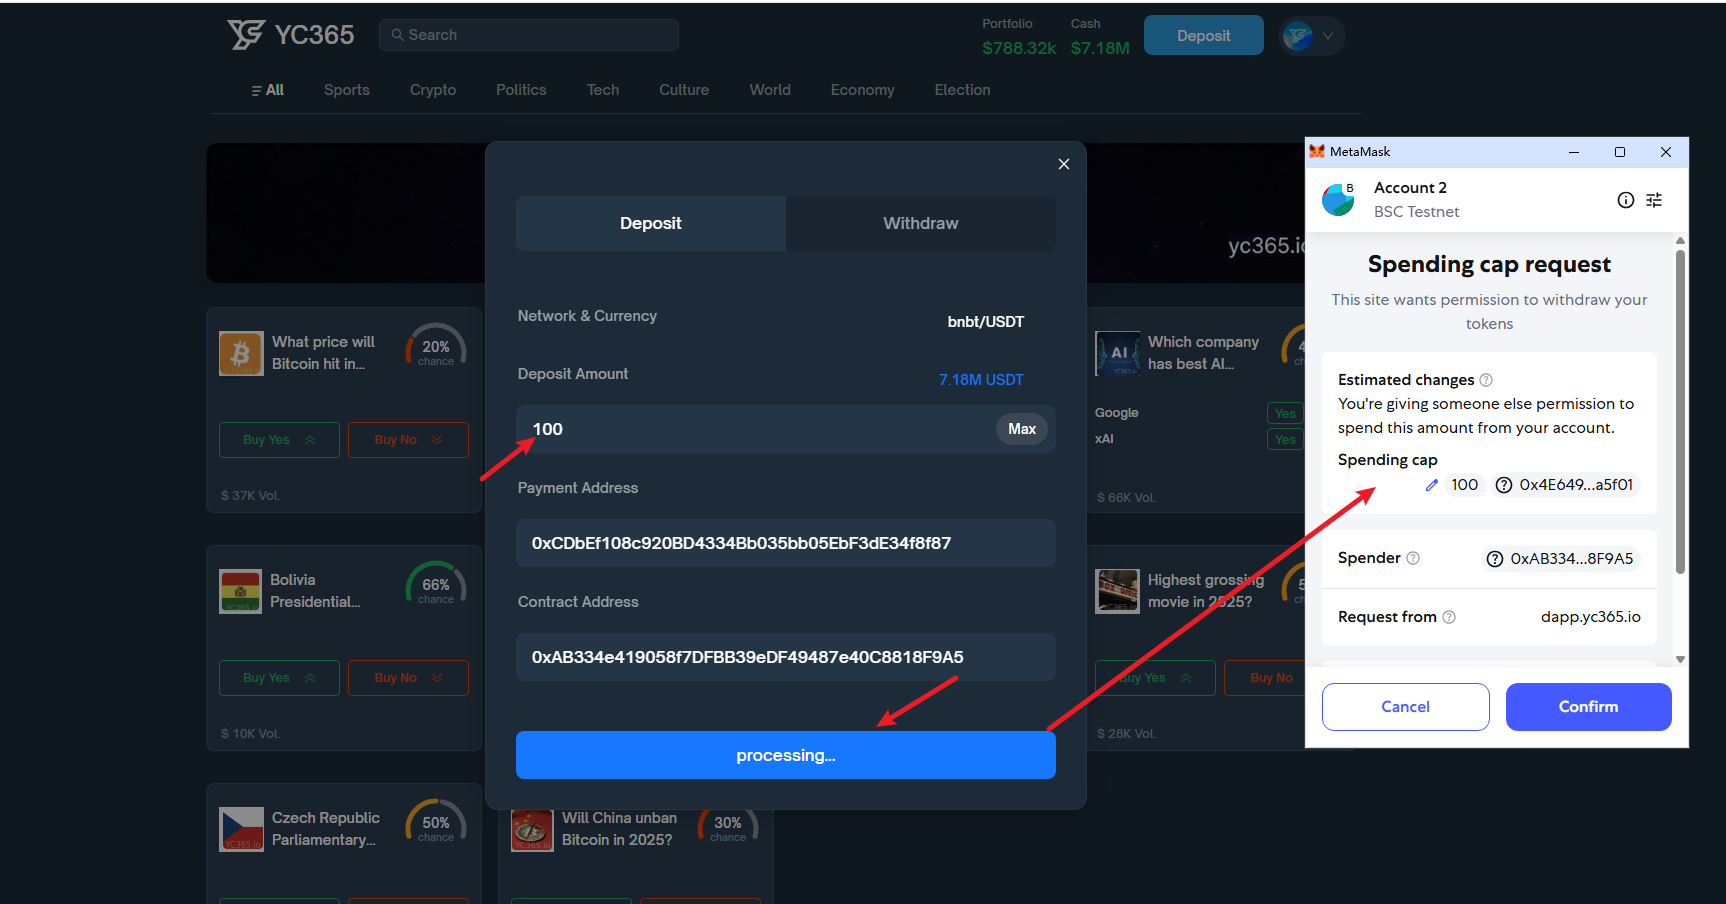Image resolution: width=1726 pixels, height=904 pixels.
Task: Select the Election category tab
Action: [x=962, y=90]
